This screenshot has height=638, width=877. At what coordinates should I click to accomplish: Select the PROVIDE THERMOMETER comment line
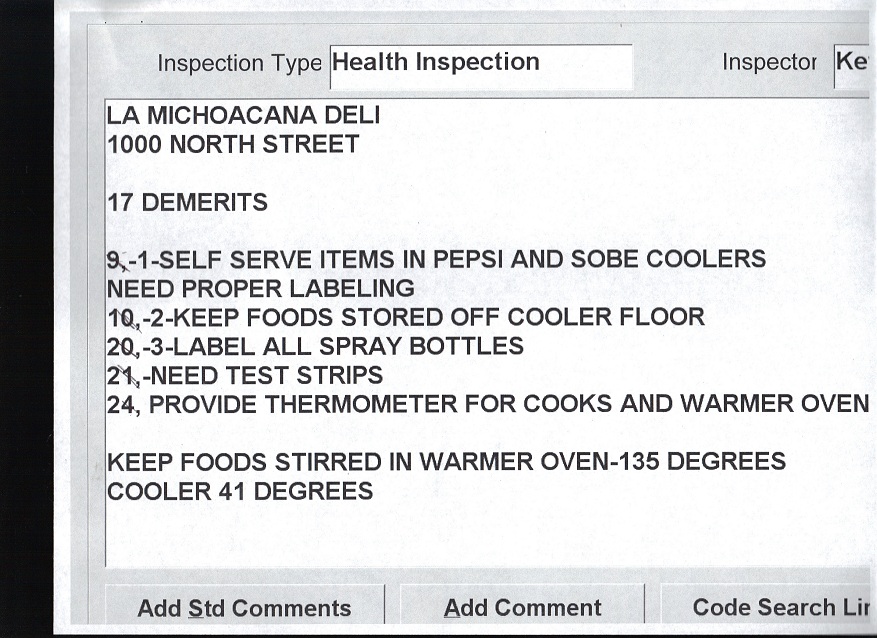pyautogui.click(x=488, y=405)
